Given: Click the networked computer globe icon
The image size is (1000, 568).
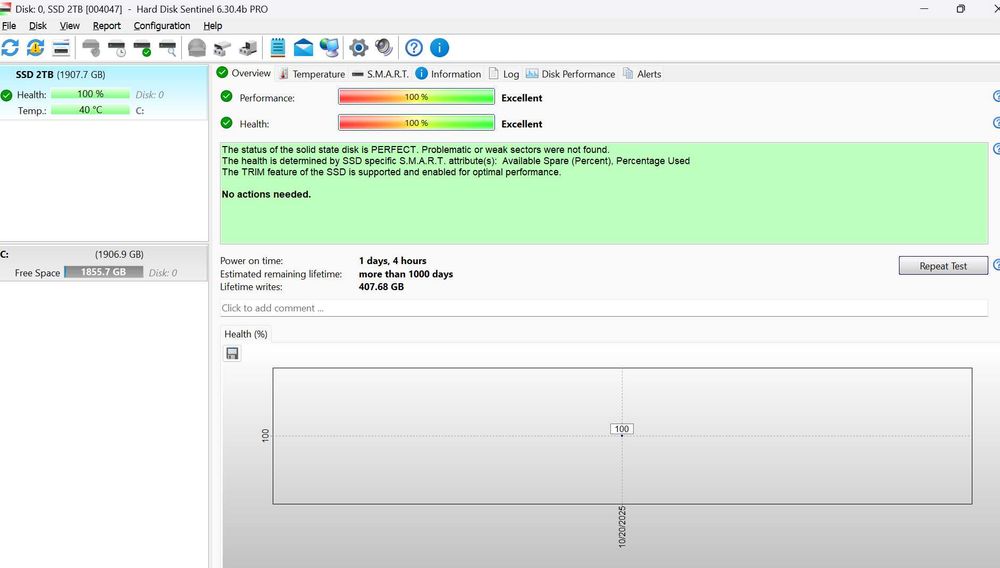Looking at the screenshot, I should (x=329, y=48).
